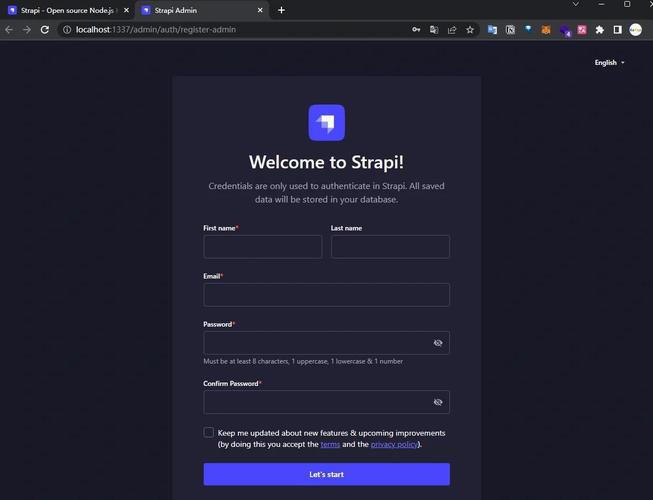Bookmark this page with the star
The width and height of the screenshot is (653, 500).
[x=470, y=30]
